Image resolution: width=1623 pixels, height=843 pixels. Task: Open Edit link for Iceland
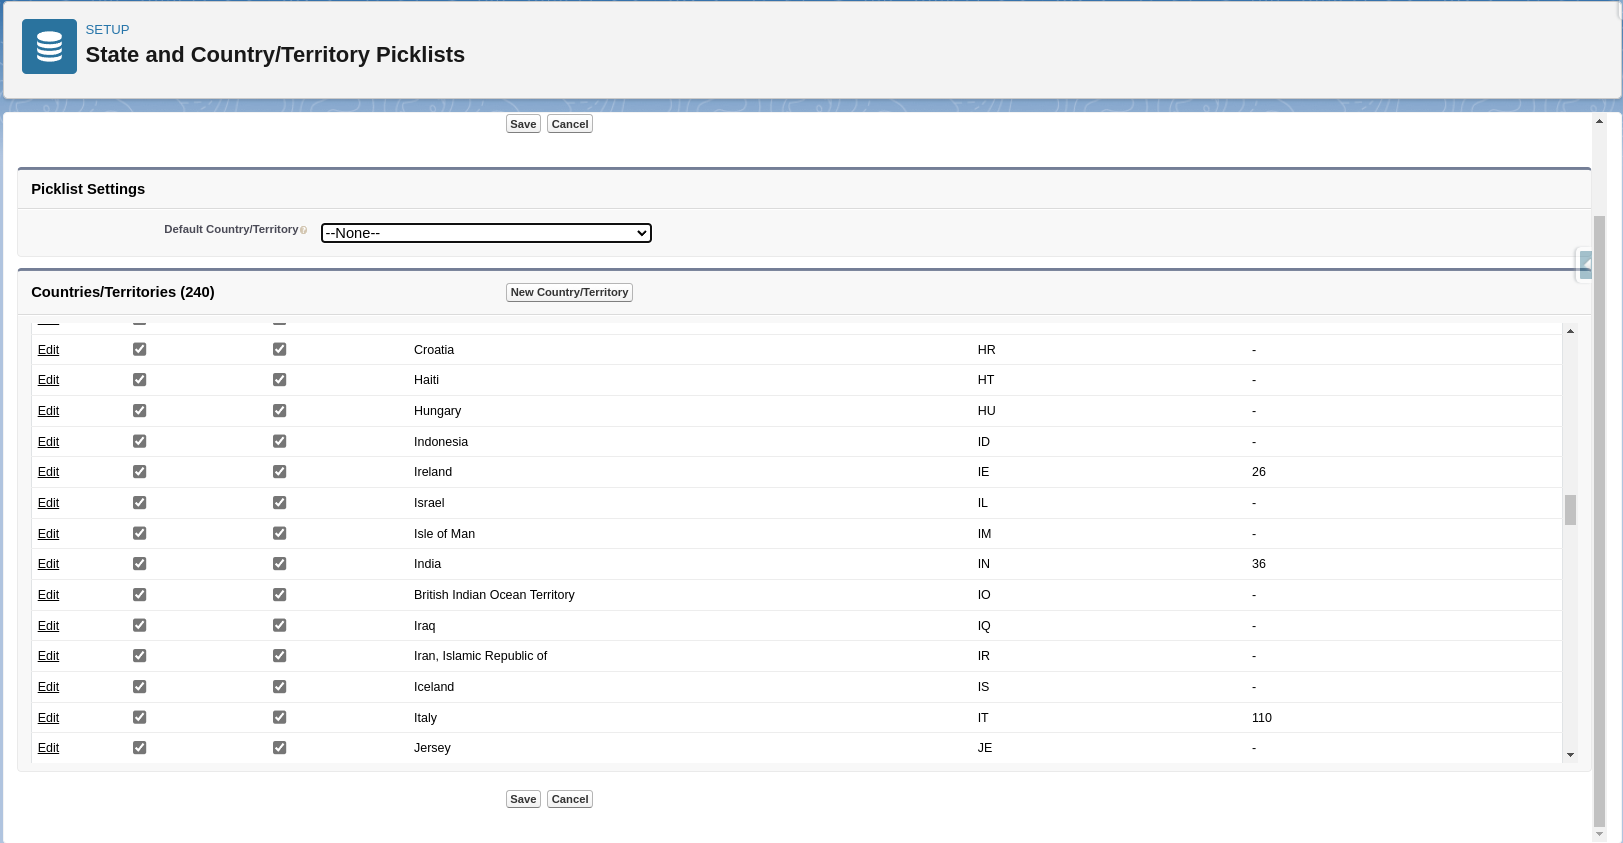[48, 687]
